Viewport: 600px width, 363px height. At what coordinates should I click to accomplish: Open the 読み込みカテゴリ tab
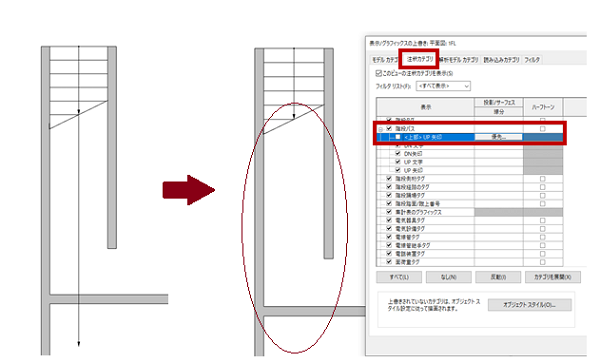[501, 60]
